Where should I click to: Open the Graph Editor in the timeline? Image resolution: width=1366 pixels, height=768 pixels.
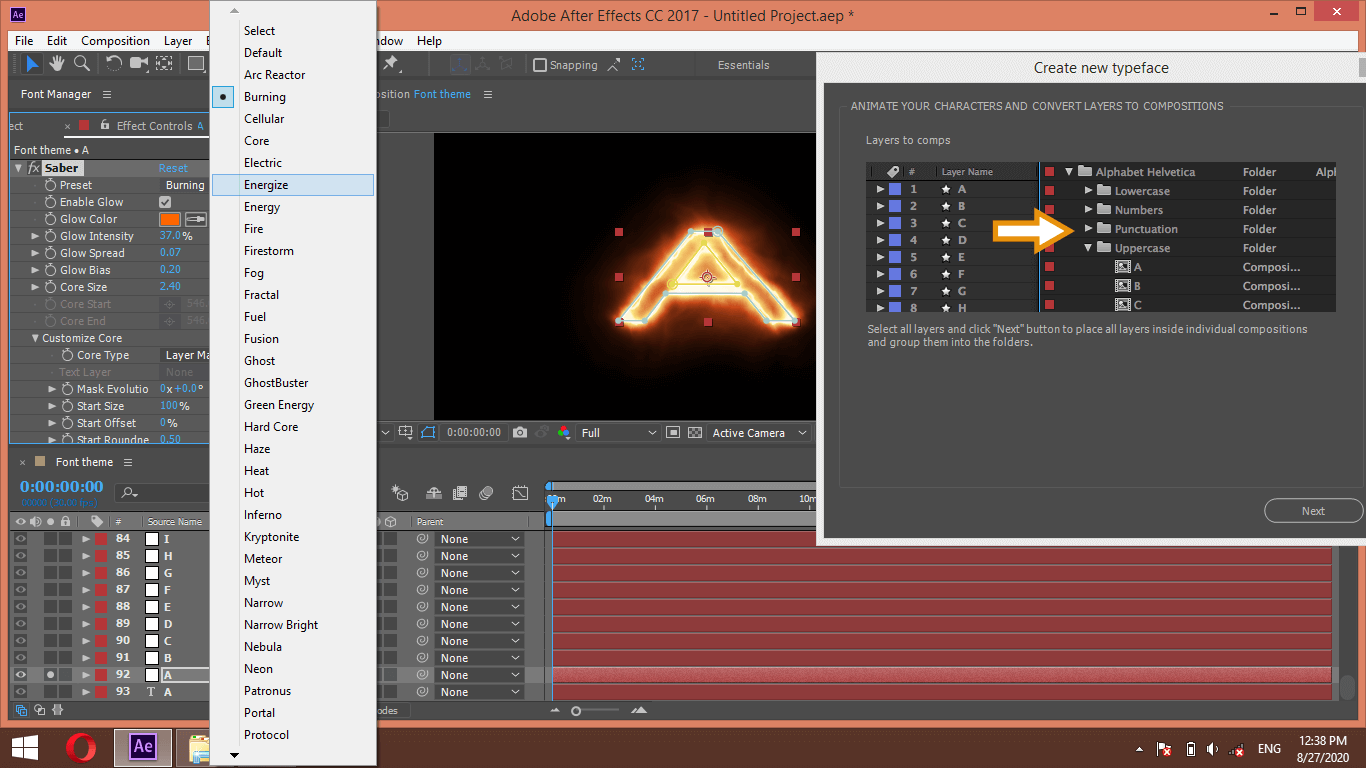tap(520, 493)
